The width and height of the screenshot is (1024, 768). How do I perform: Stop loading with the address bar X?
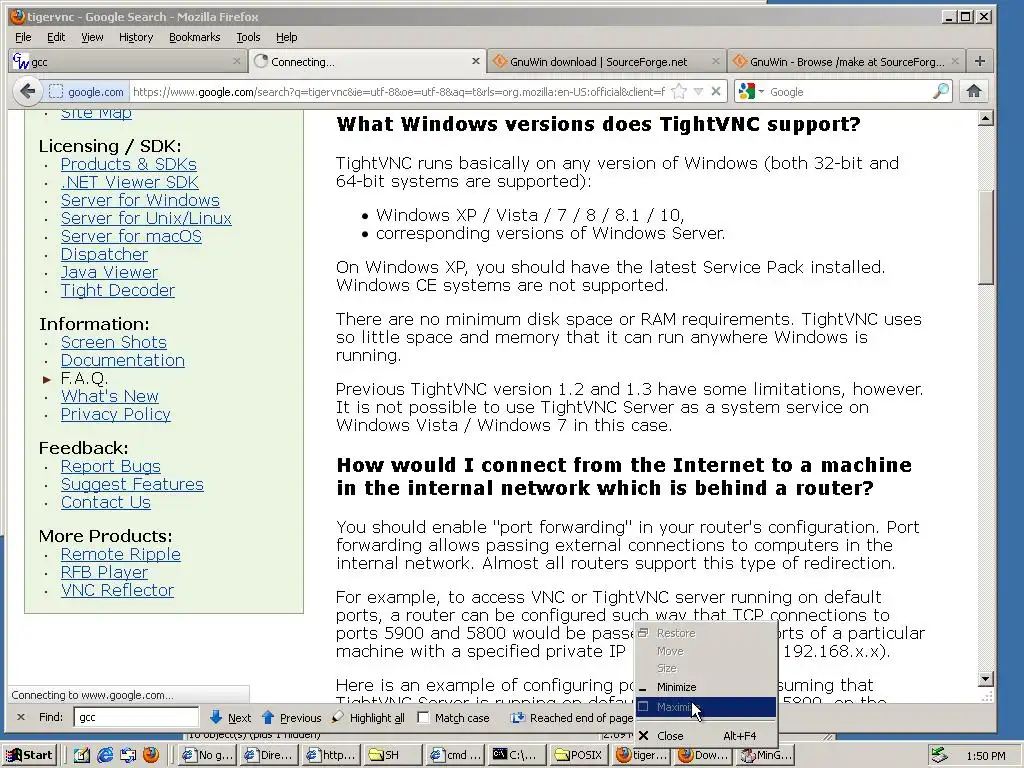click(x=716, y=91)
